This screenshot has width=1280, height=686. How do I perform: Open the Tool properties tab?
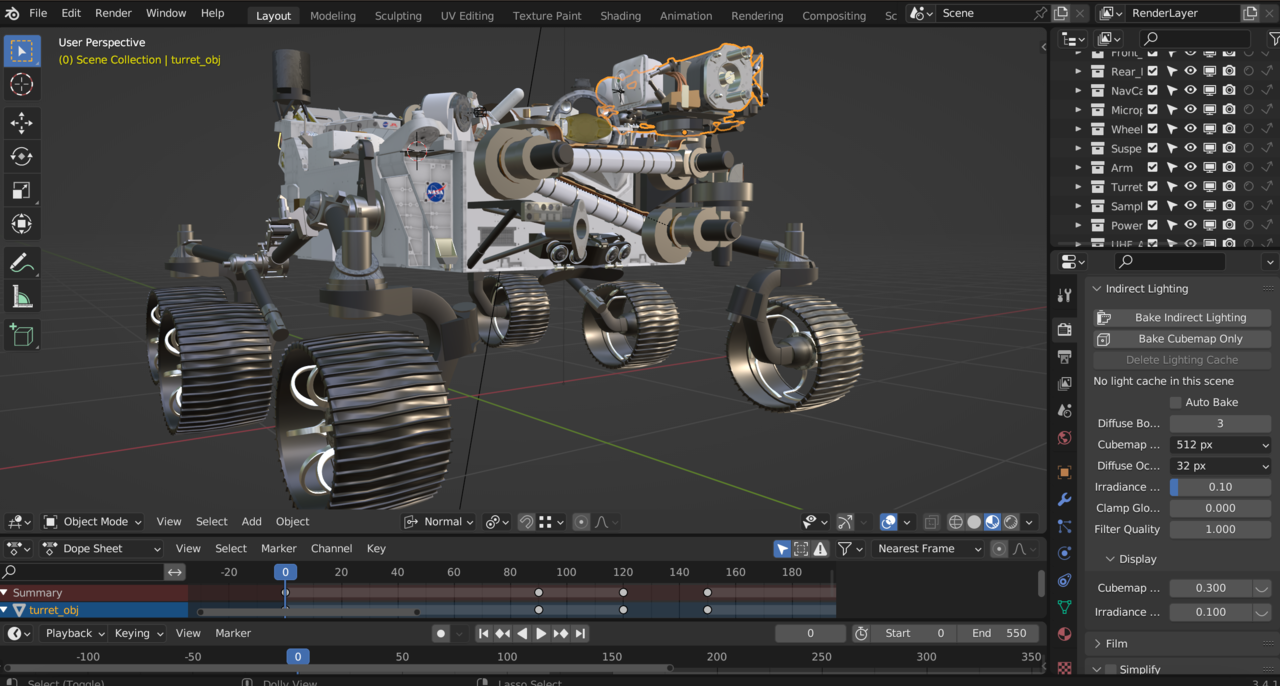coord(1064,296)
